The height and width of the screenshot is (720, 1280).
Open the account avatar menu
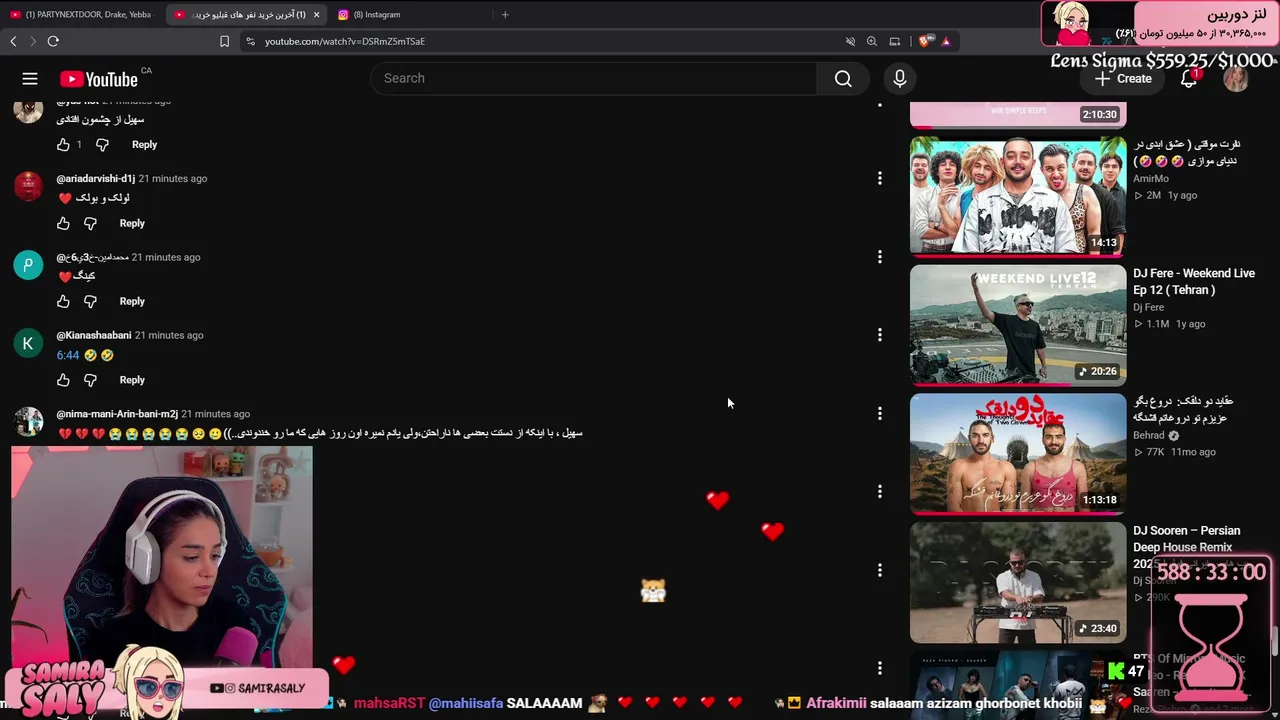1236,79
